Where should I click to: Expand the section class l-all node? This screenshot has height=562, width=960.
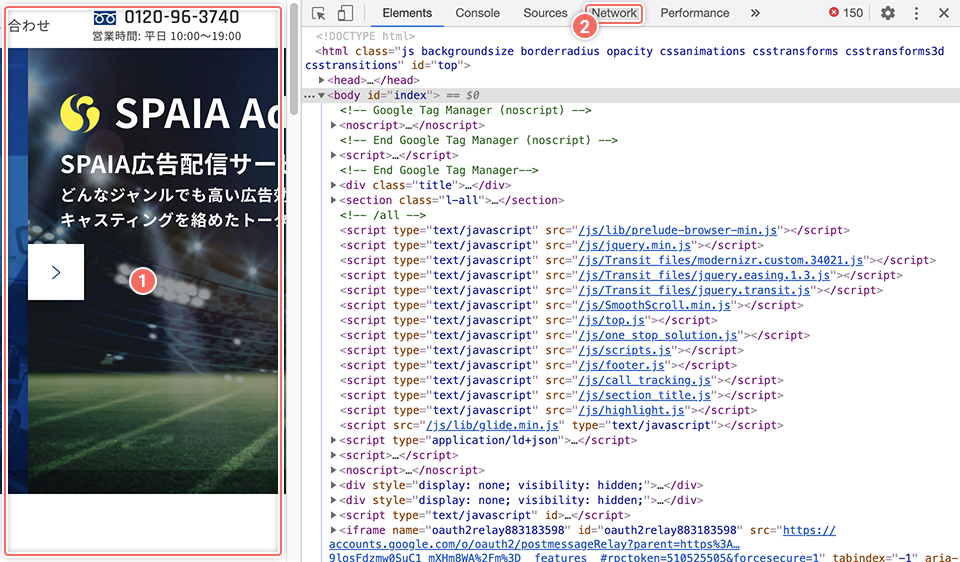tap(334, 200)
